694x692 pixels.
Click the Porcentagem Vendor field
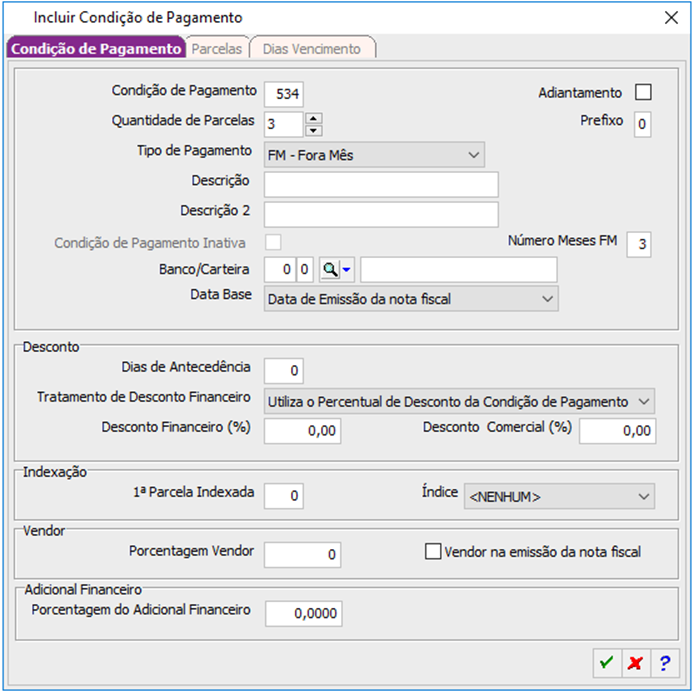[x=302, y=554]
